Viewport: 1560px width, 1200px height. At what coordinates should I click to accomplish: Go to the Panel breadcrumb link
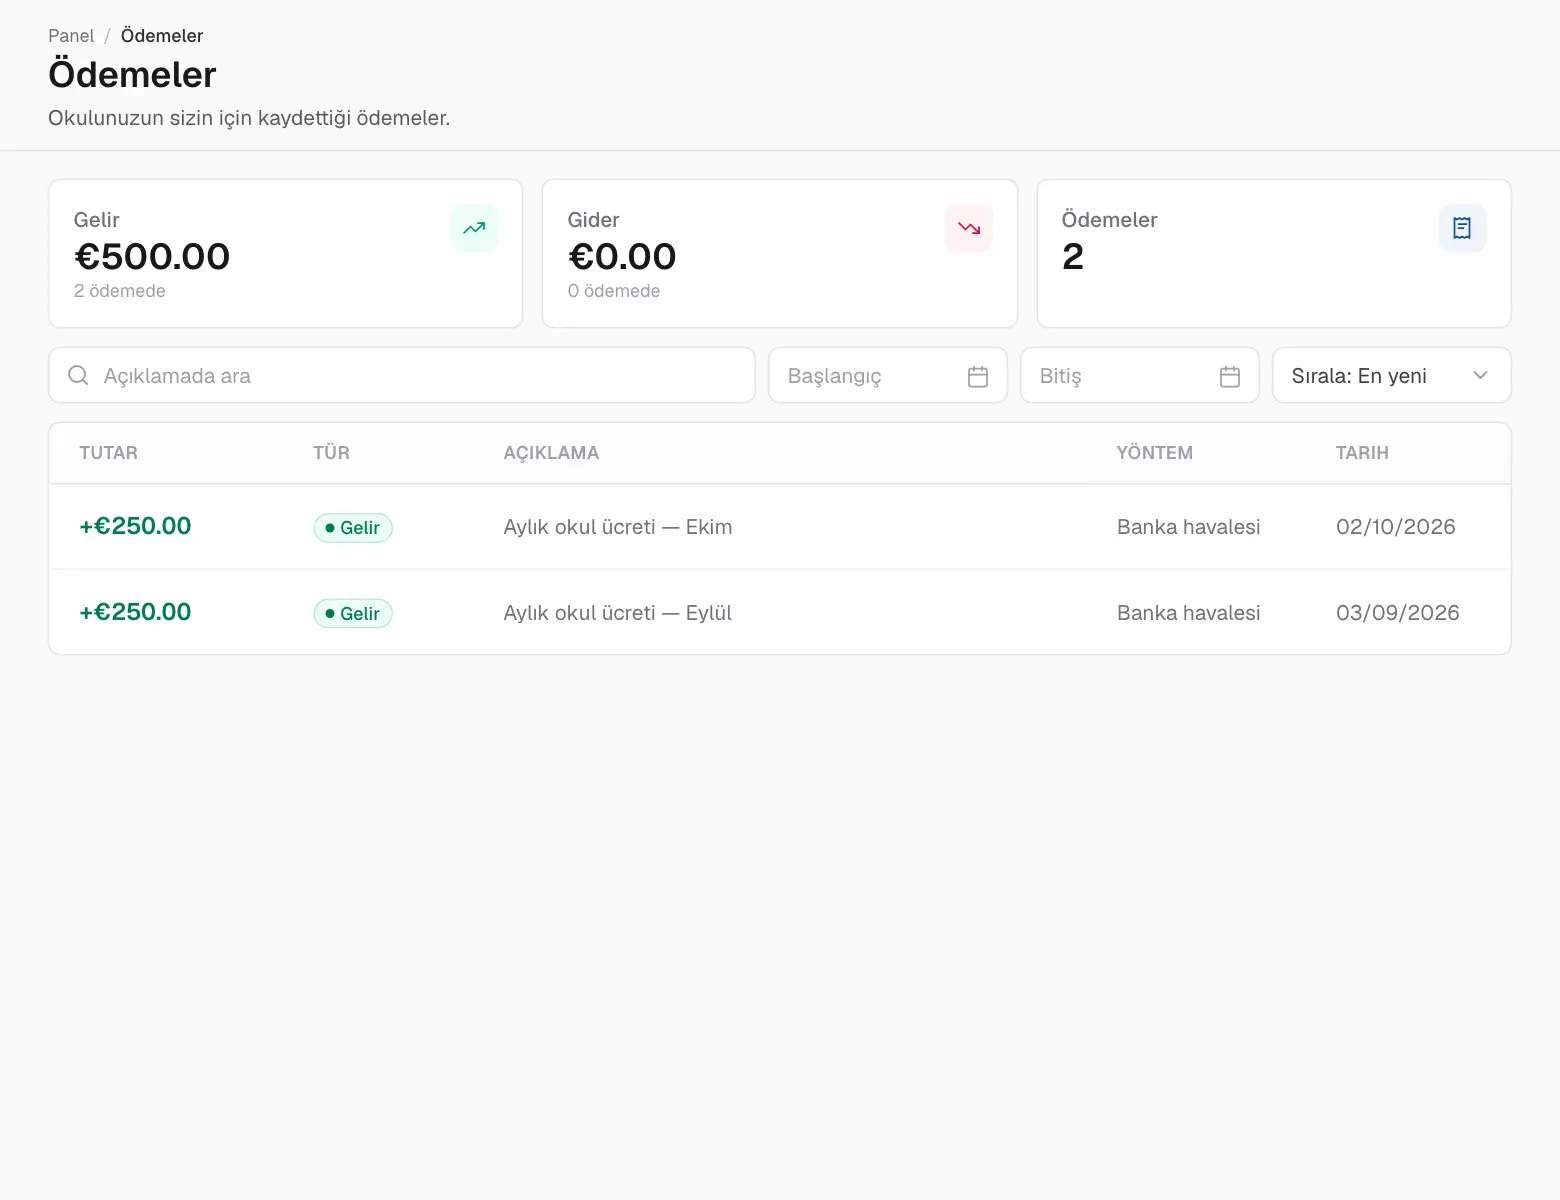71,36
